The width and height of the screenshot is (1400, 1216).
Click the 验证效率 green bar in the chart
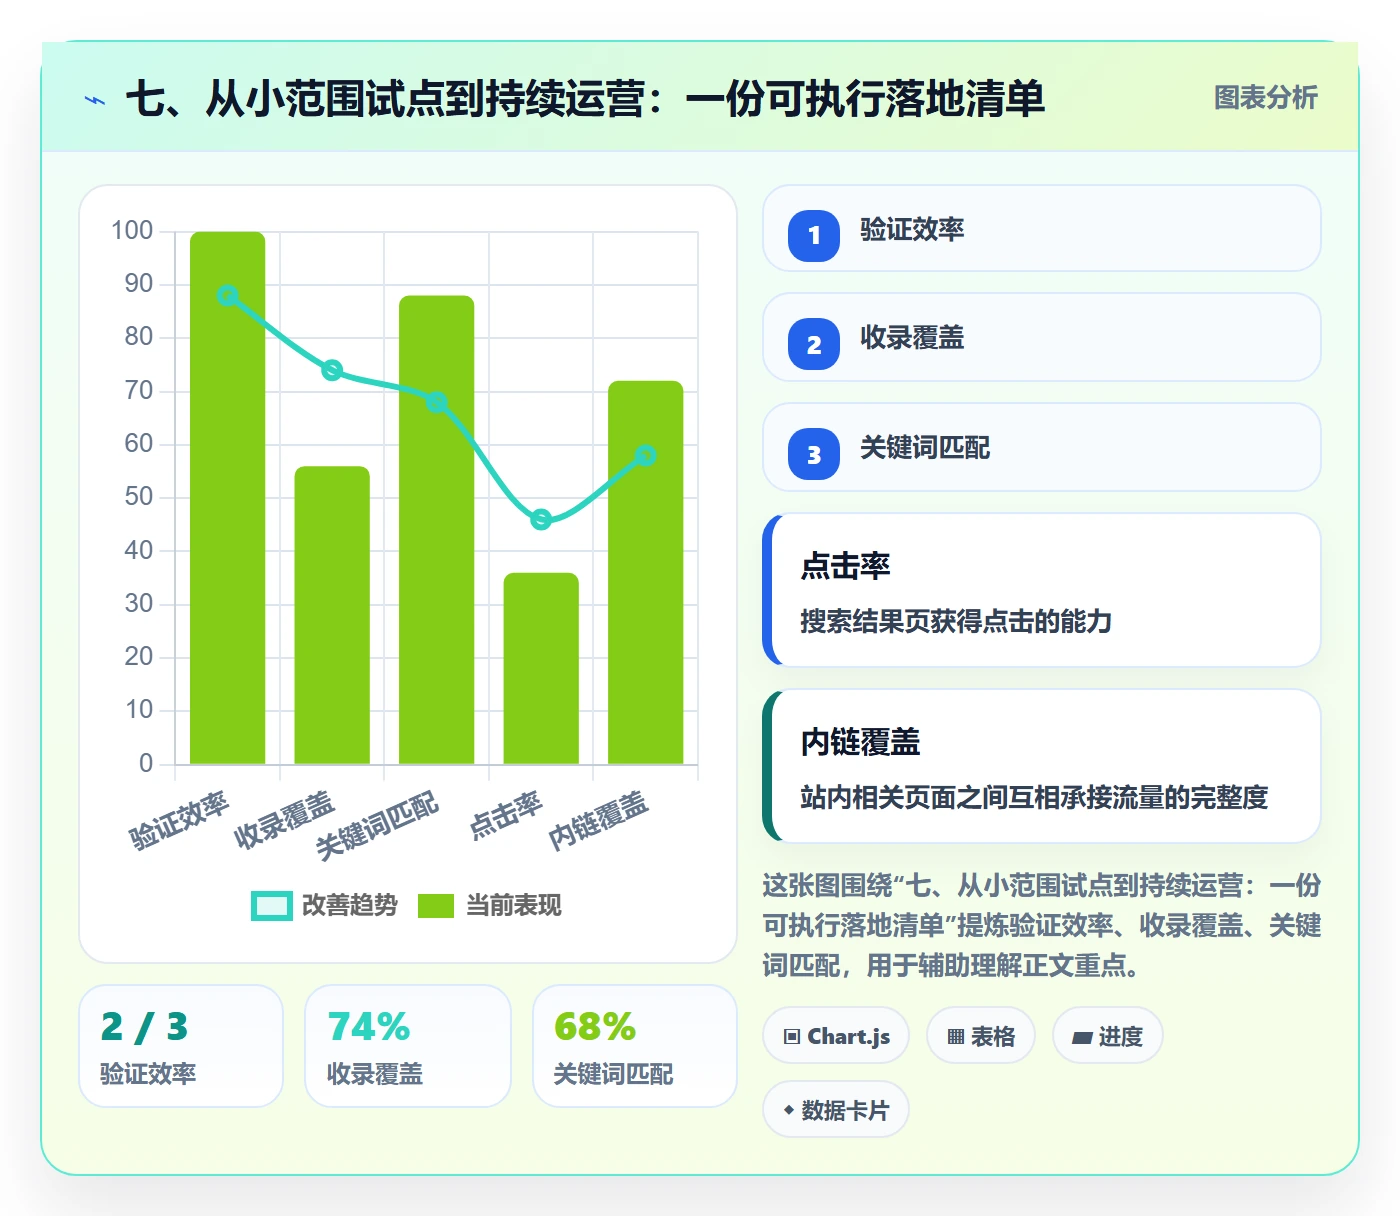(x=228, y=498)
